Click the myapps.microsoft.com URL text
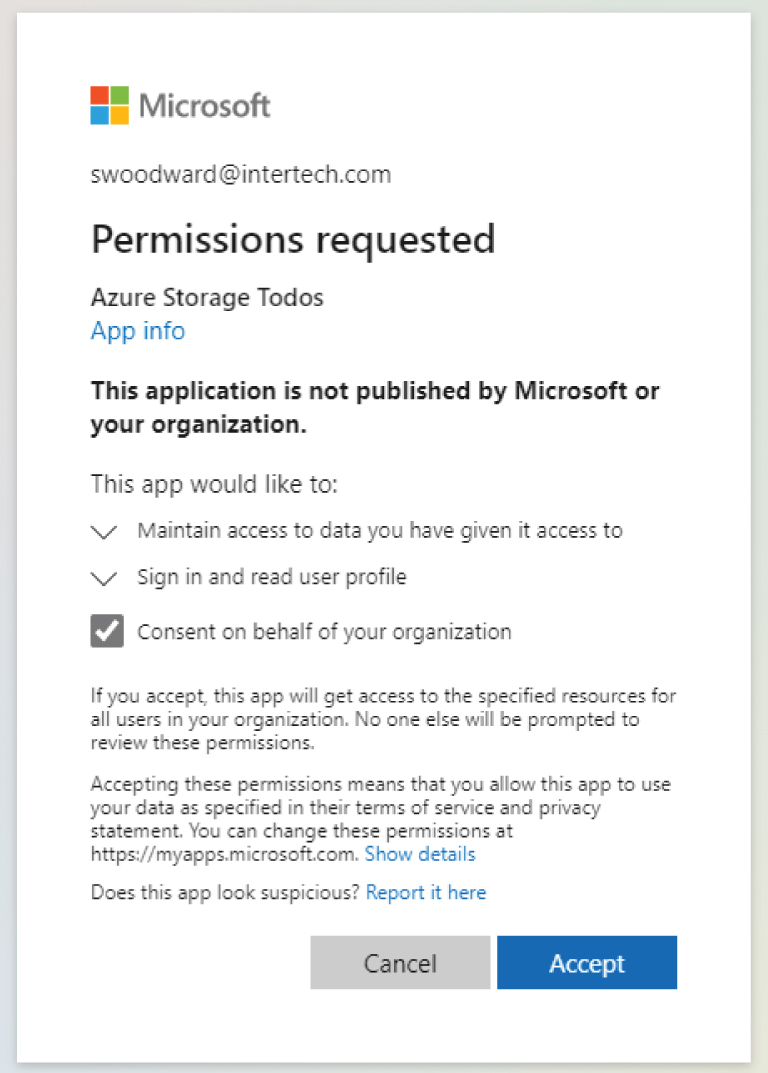Viewport: 768px width, 1073px height. [223, 854]
